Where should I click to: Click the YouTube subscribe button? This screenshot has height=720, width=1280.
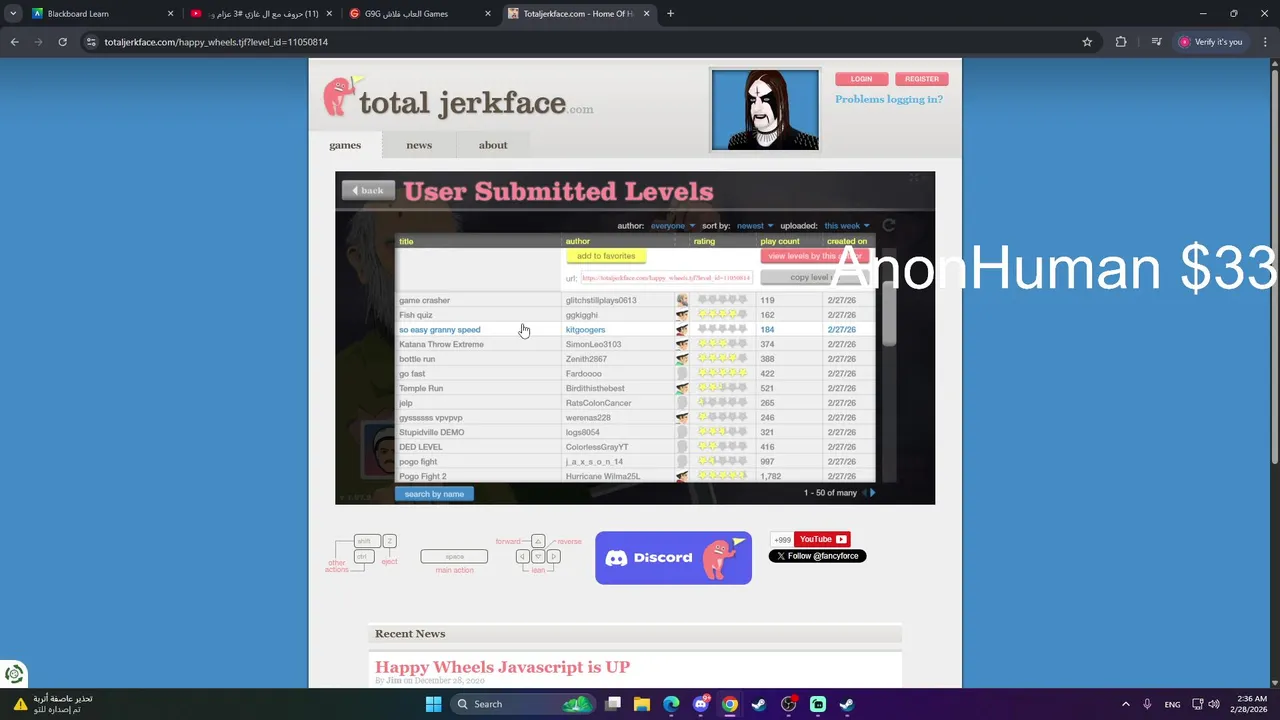click(x=822, y=539)
